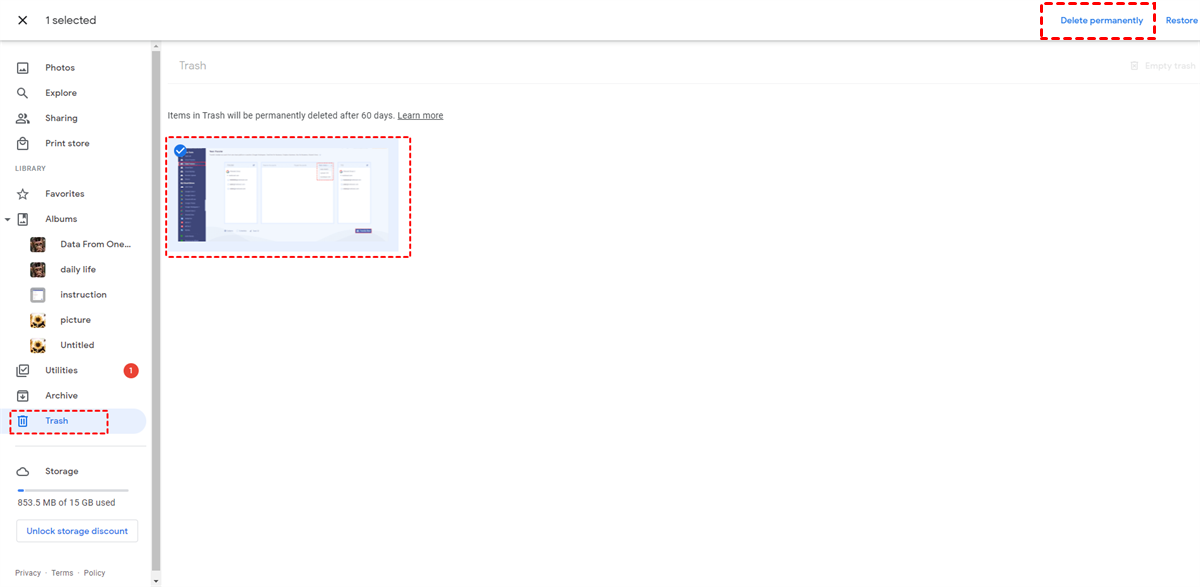Click the 'Utilities' label

pyautogui.click(x=61, y=370)
